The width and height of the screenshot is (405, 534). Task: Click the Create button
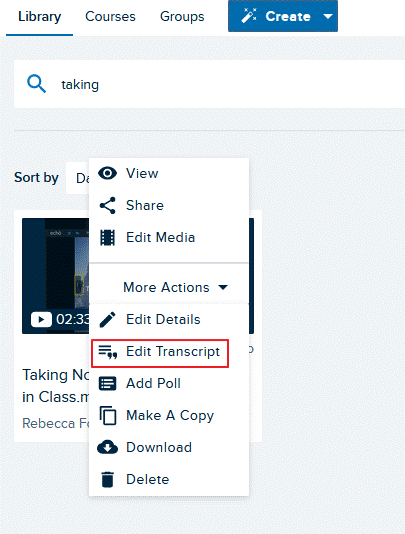(283, 16)
